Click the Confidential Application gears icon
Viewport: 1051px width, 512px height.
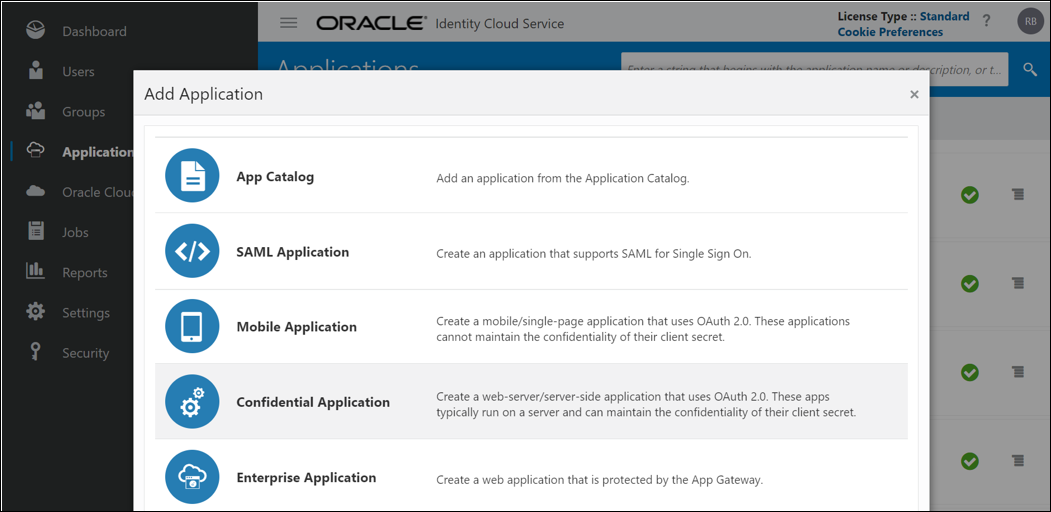[x=192, y=402]
